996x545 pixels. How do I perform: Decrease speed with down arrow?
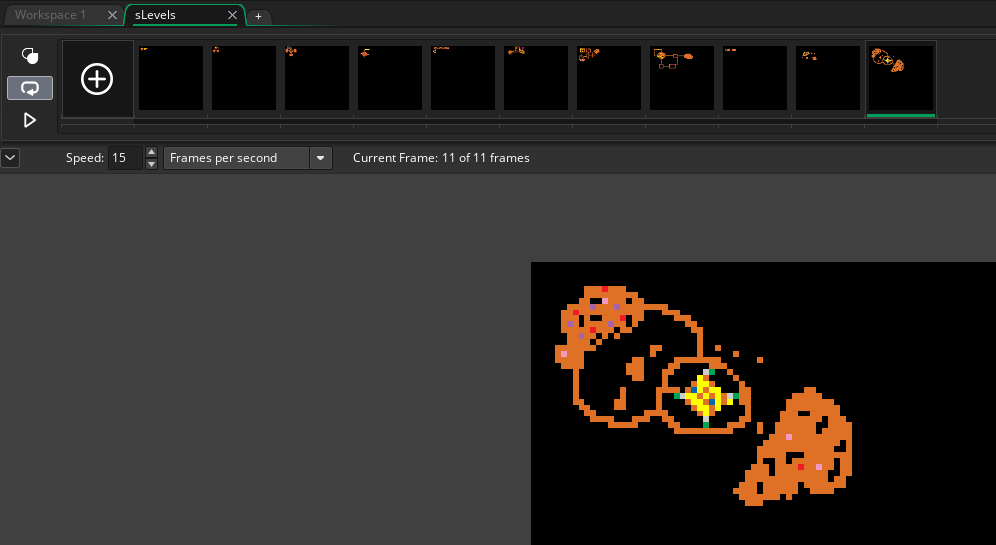151,164
